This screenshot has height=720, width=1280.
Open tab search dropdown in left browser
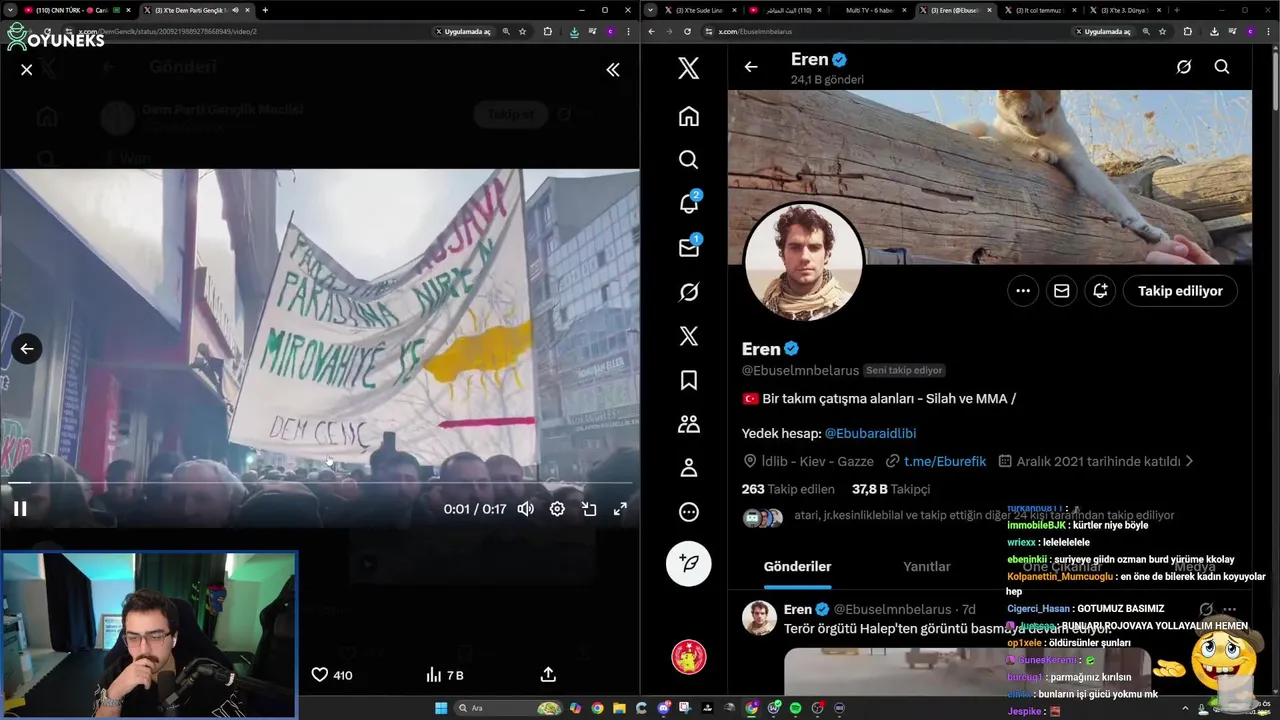tap(10, 10)
